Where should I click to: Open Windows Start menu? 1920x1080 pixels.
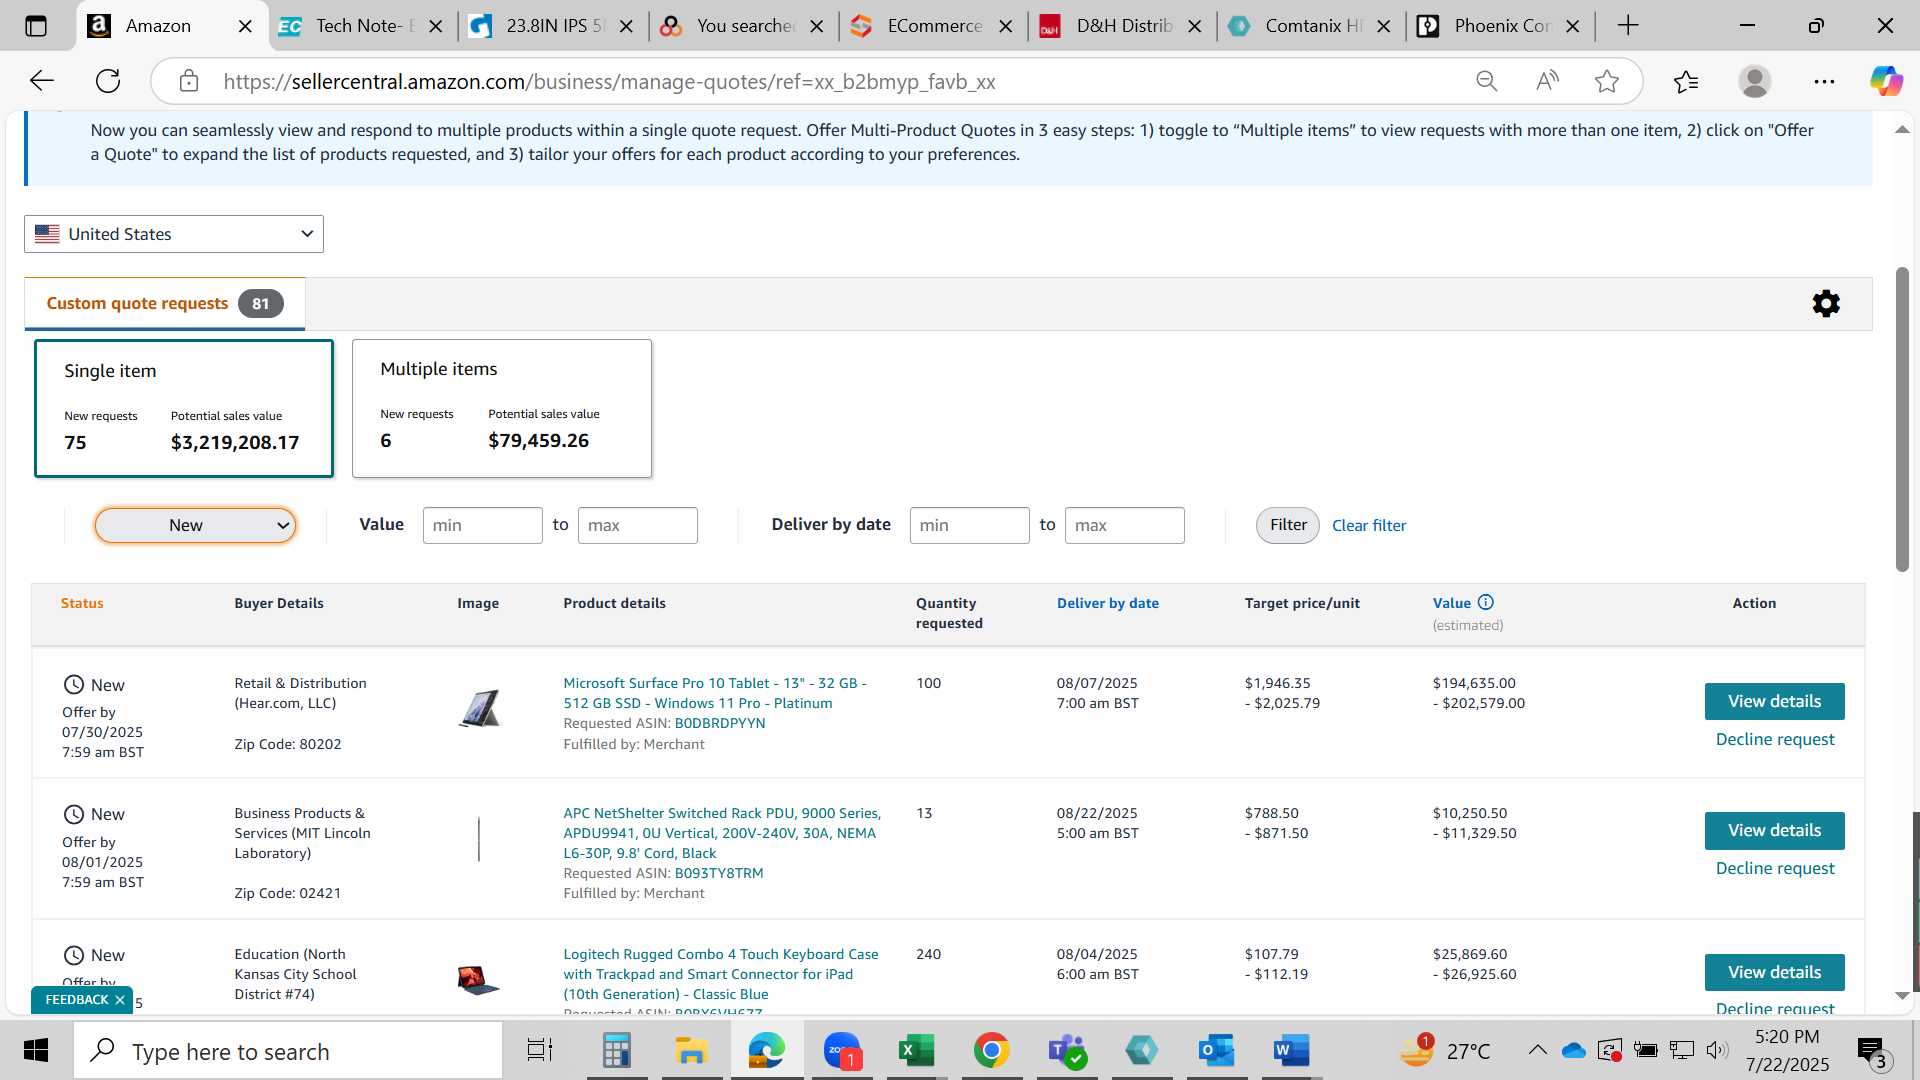coord(36,1051)
